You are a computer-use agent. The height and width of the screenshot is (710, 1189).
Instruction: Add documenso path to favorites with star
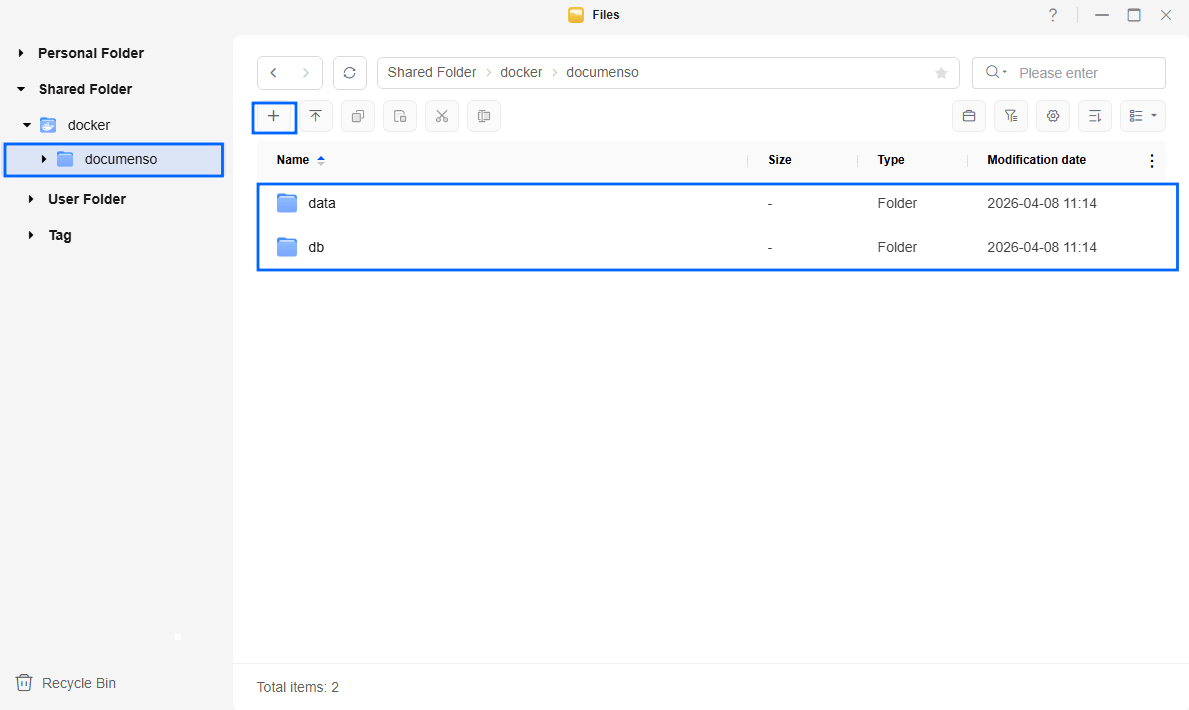pos(941,73)
